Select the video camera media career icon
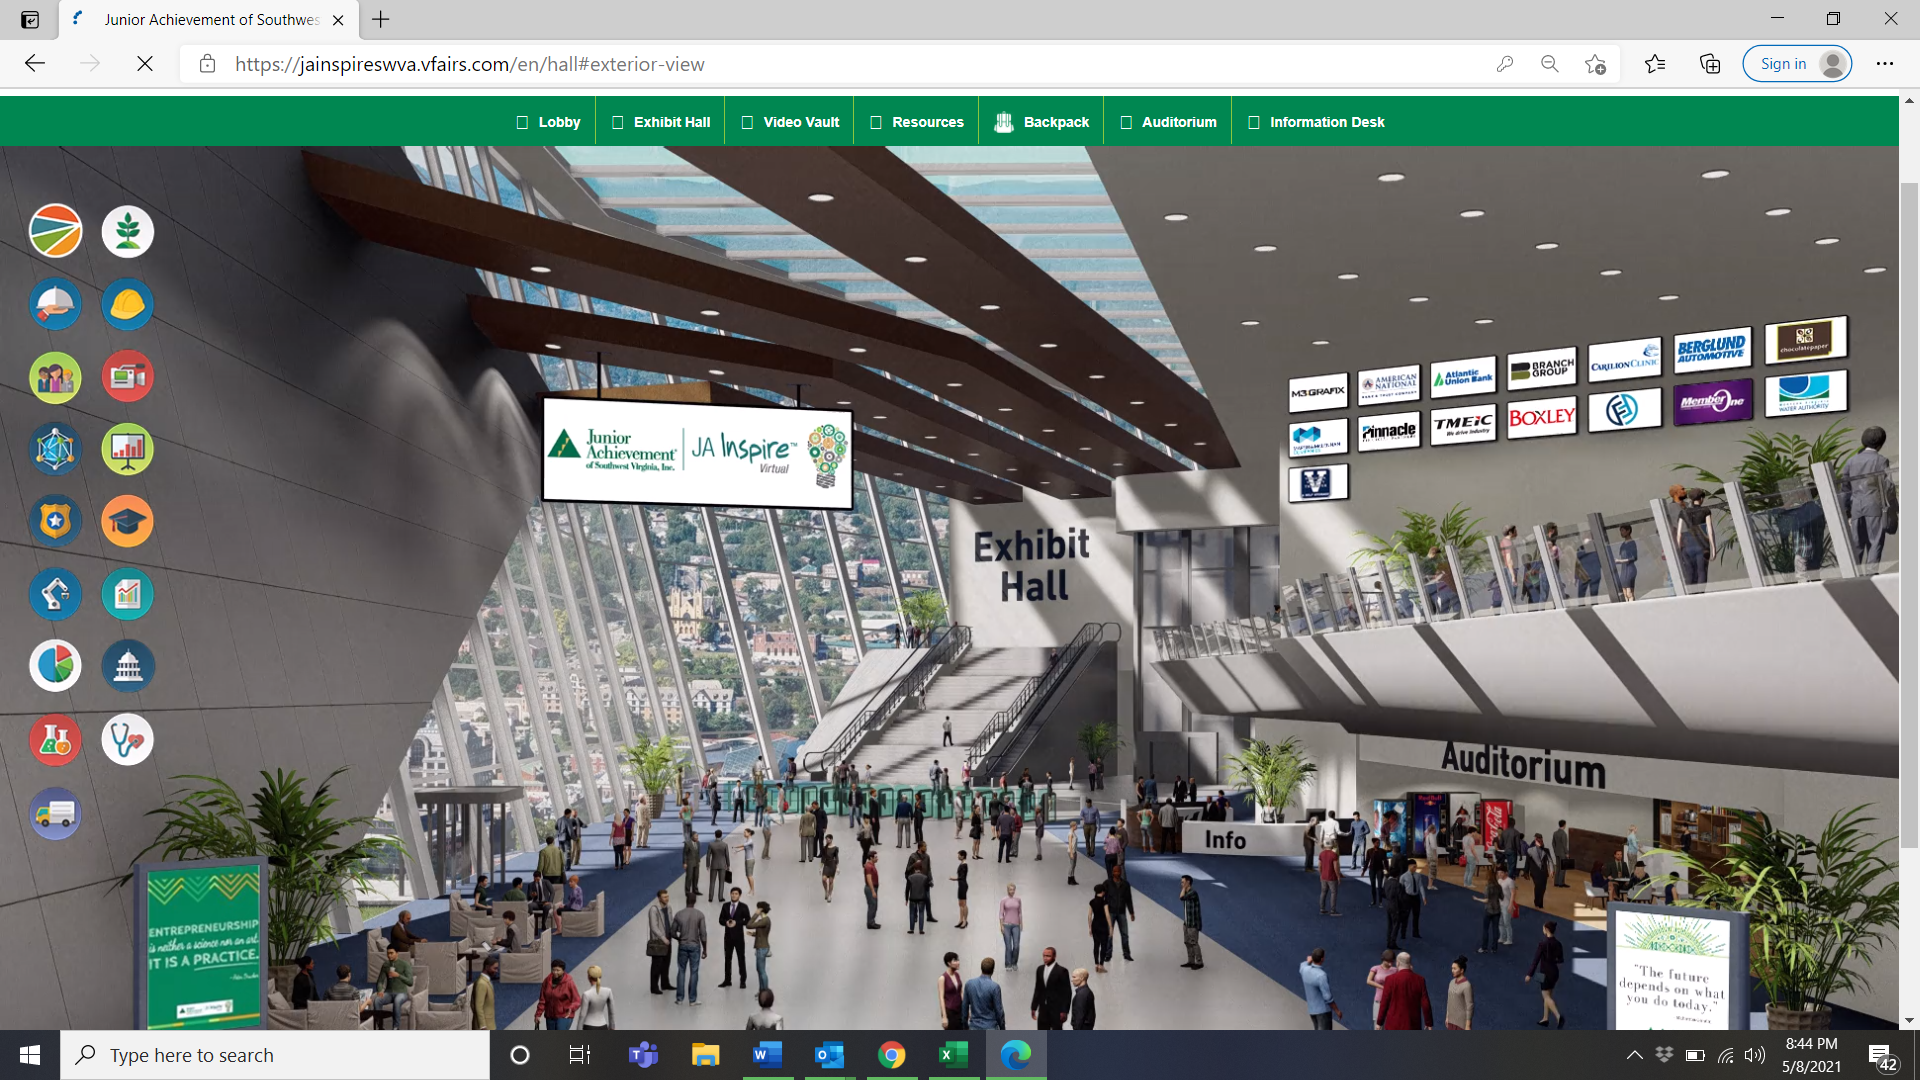Viewport: 1920px width, 1080px height. coord(127,376)
